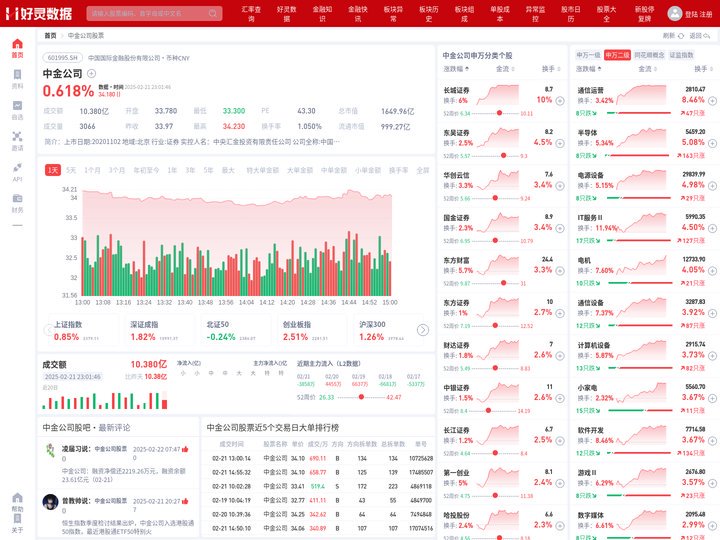Click the plus icon for 东方财富

(560, 271)
